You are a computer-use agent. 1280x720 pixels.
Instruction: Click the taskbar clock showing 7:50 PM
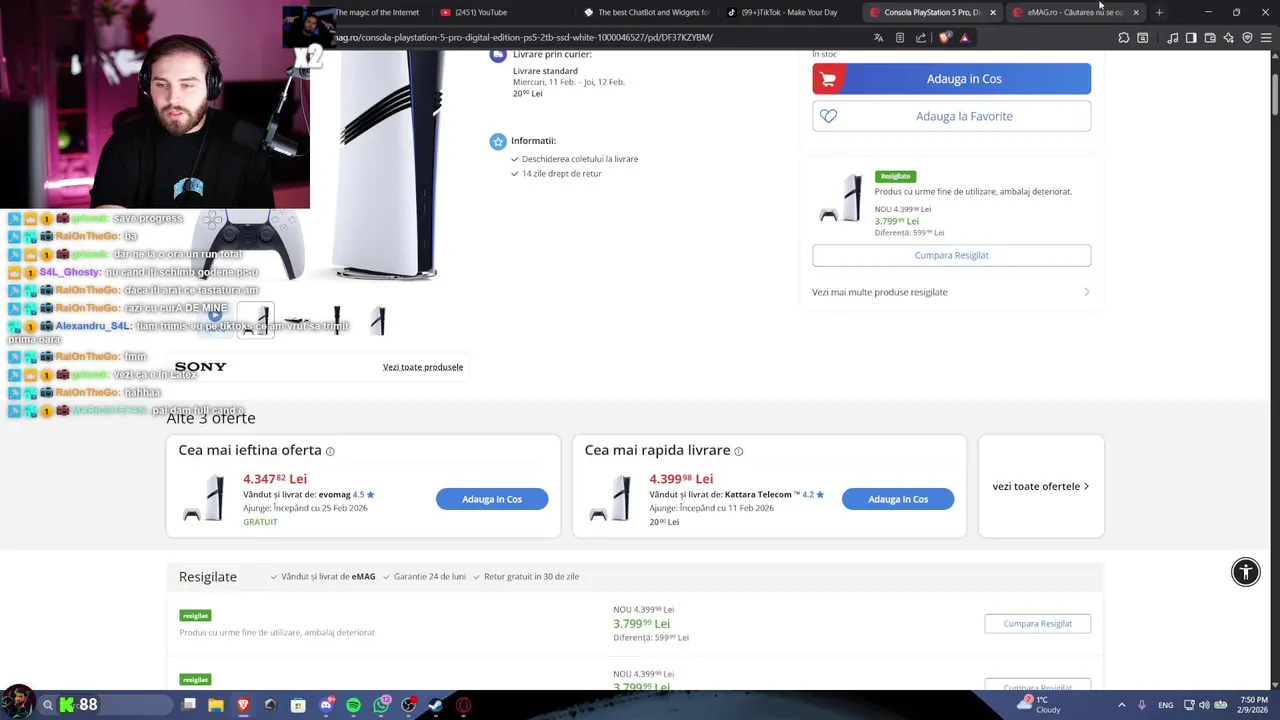(1254, 705)
